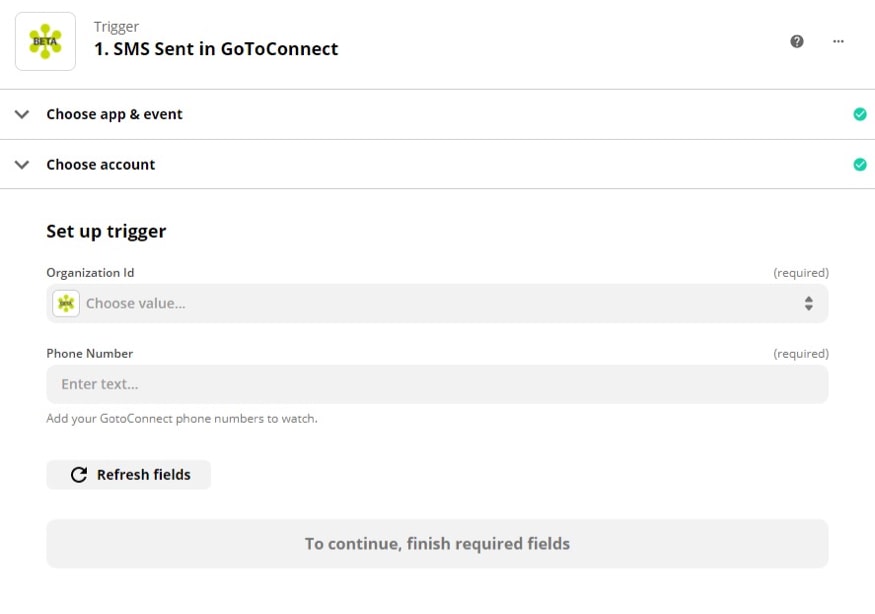The width and height of the screenshot is (875, 614).
Task: Click green checkmark beside Choose app & event
Action: (860, 114)
